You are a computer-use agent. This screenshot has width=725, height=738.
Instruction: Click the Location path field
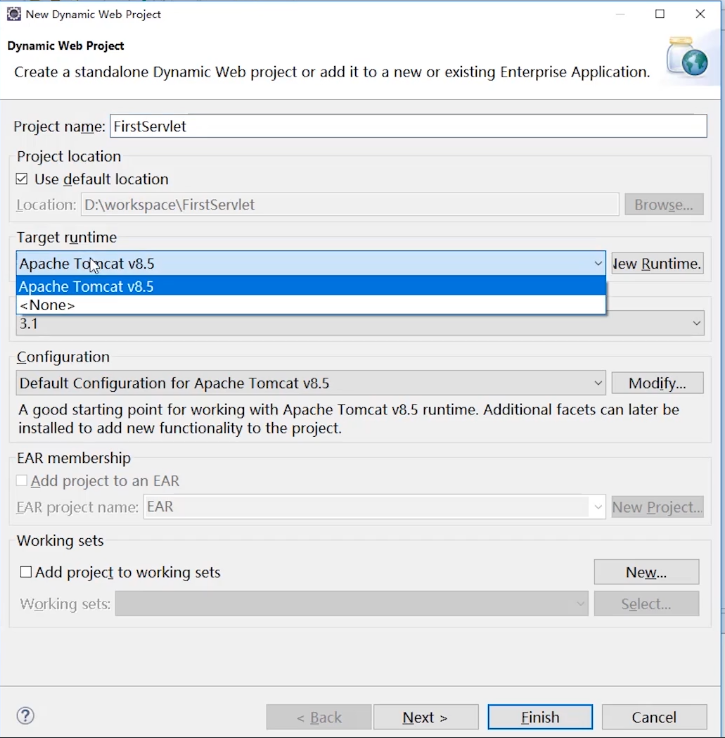[x=350, y=204]
